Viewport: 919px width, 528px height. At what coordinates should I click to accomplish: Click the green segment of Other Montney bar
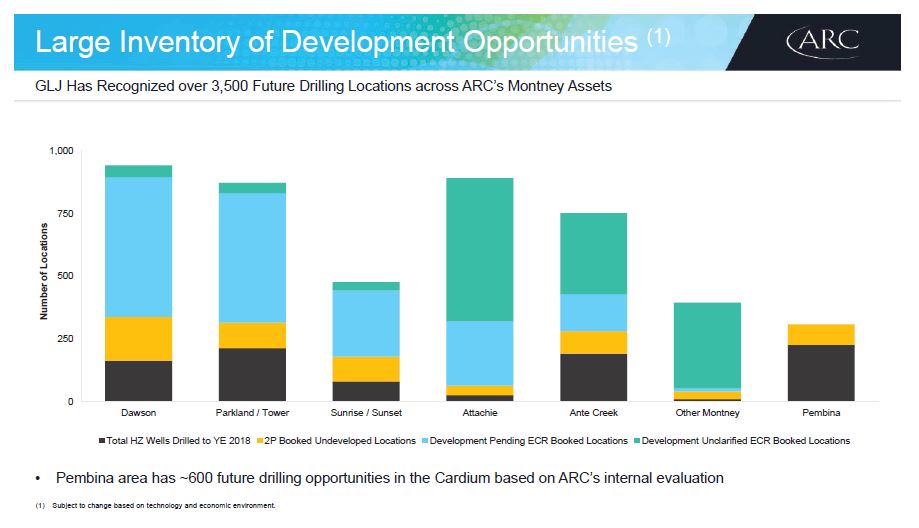[x=707, y=345]
